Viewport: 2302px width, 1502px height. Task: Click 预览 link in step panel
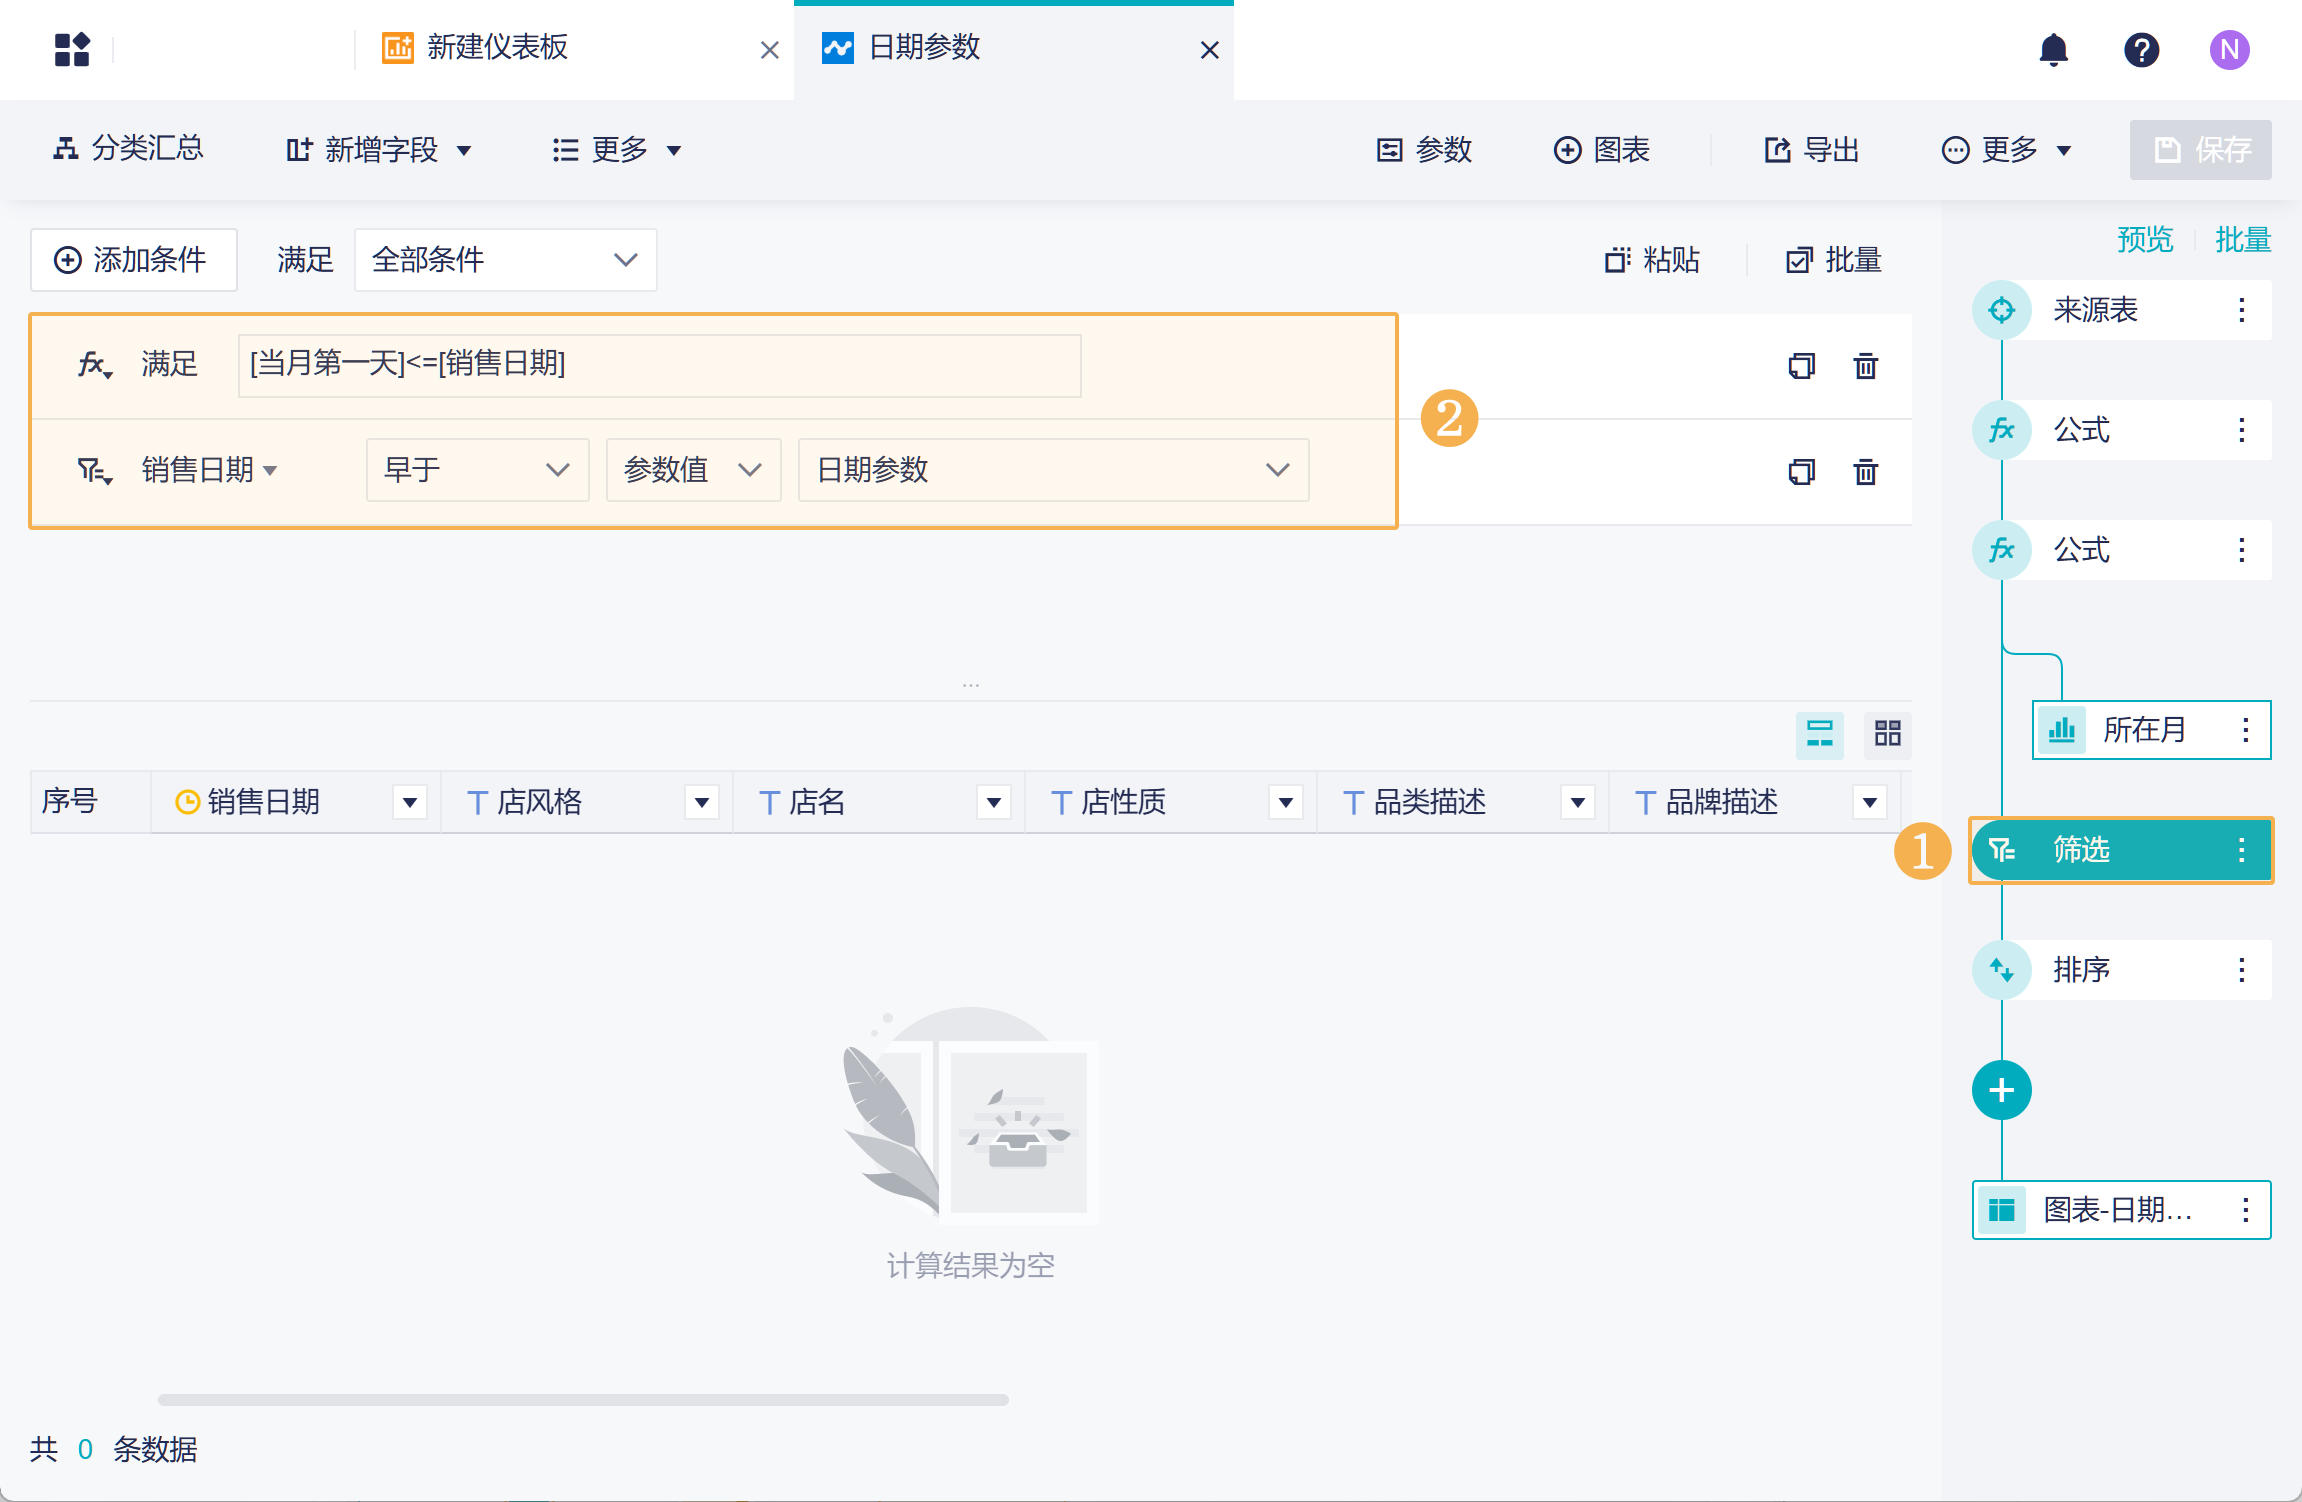click(2145, 240)
